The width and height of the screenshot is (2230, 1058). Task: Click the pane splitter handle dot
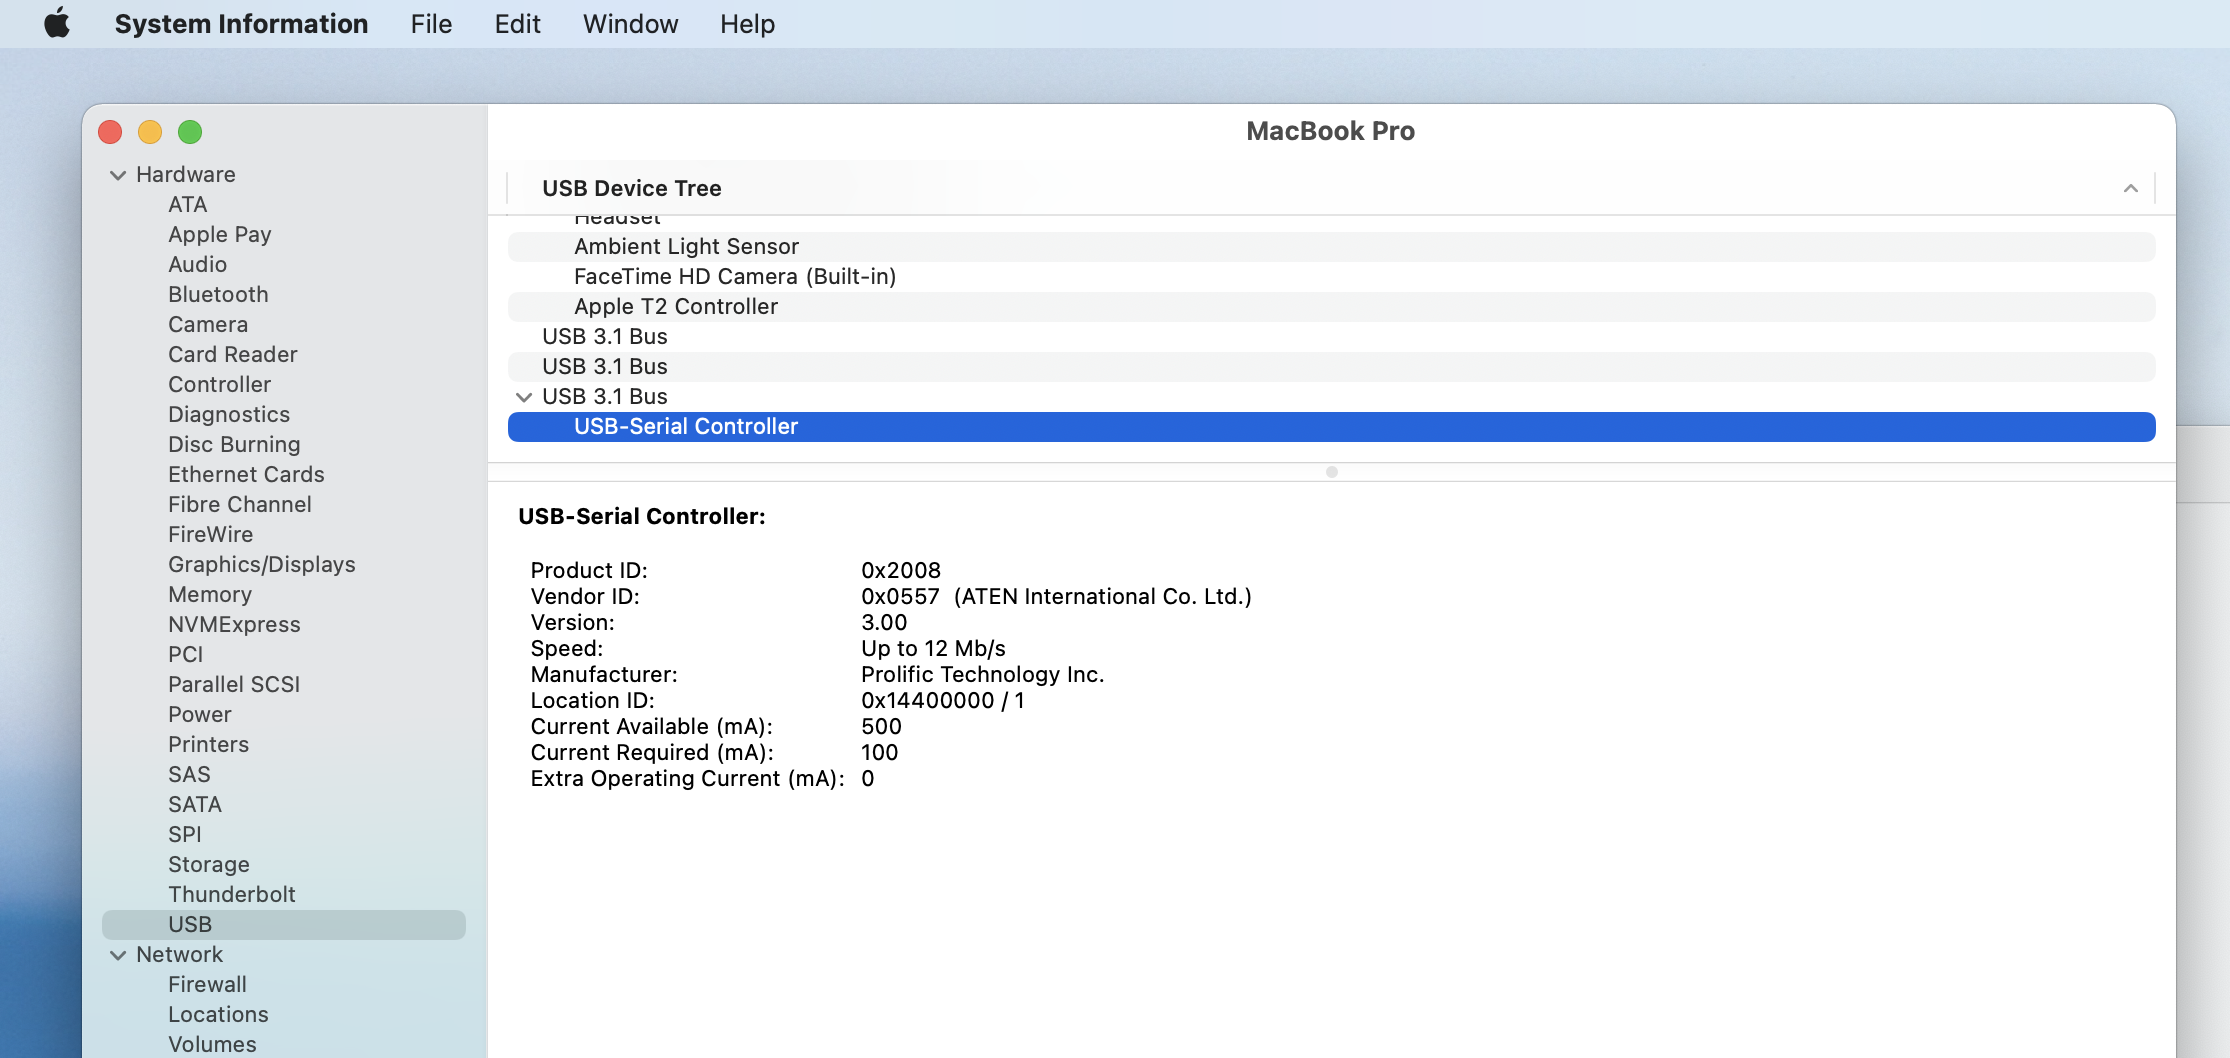[x=1331, y=472]
